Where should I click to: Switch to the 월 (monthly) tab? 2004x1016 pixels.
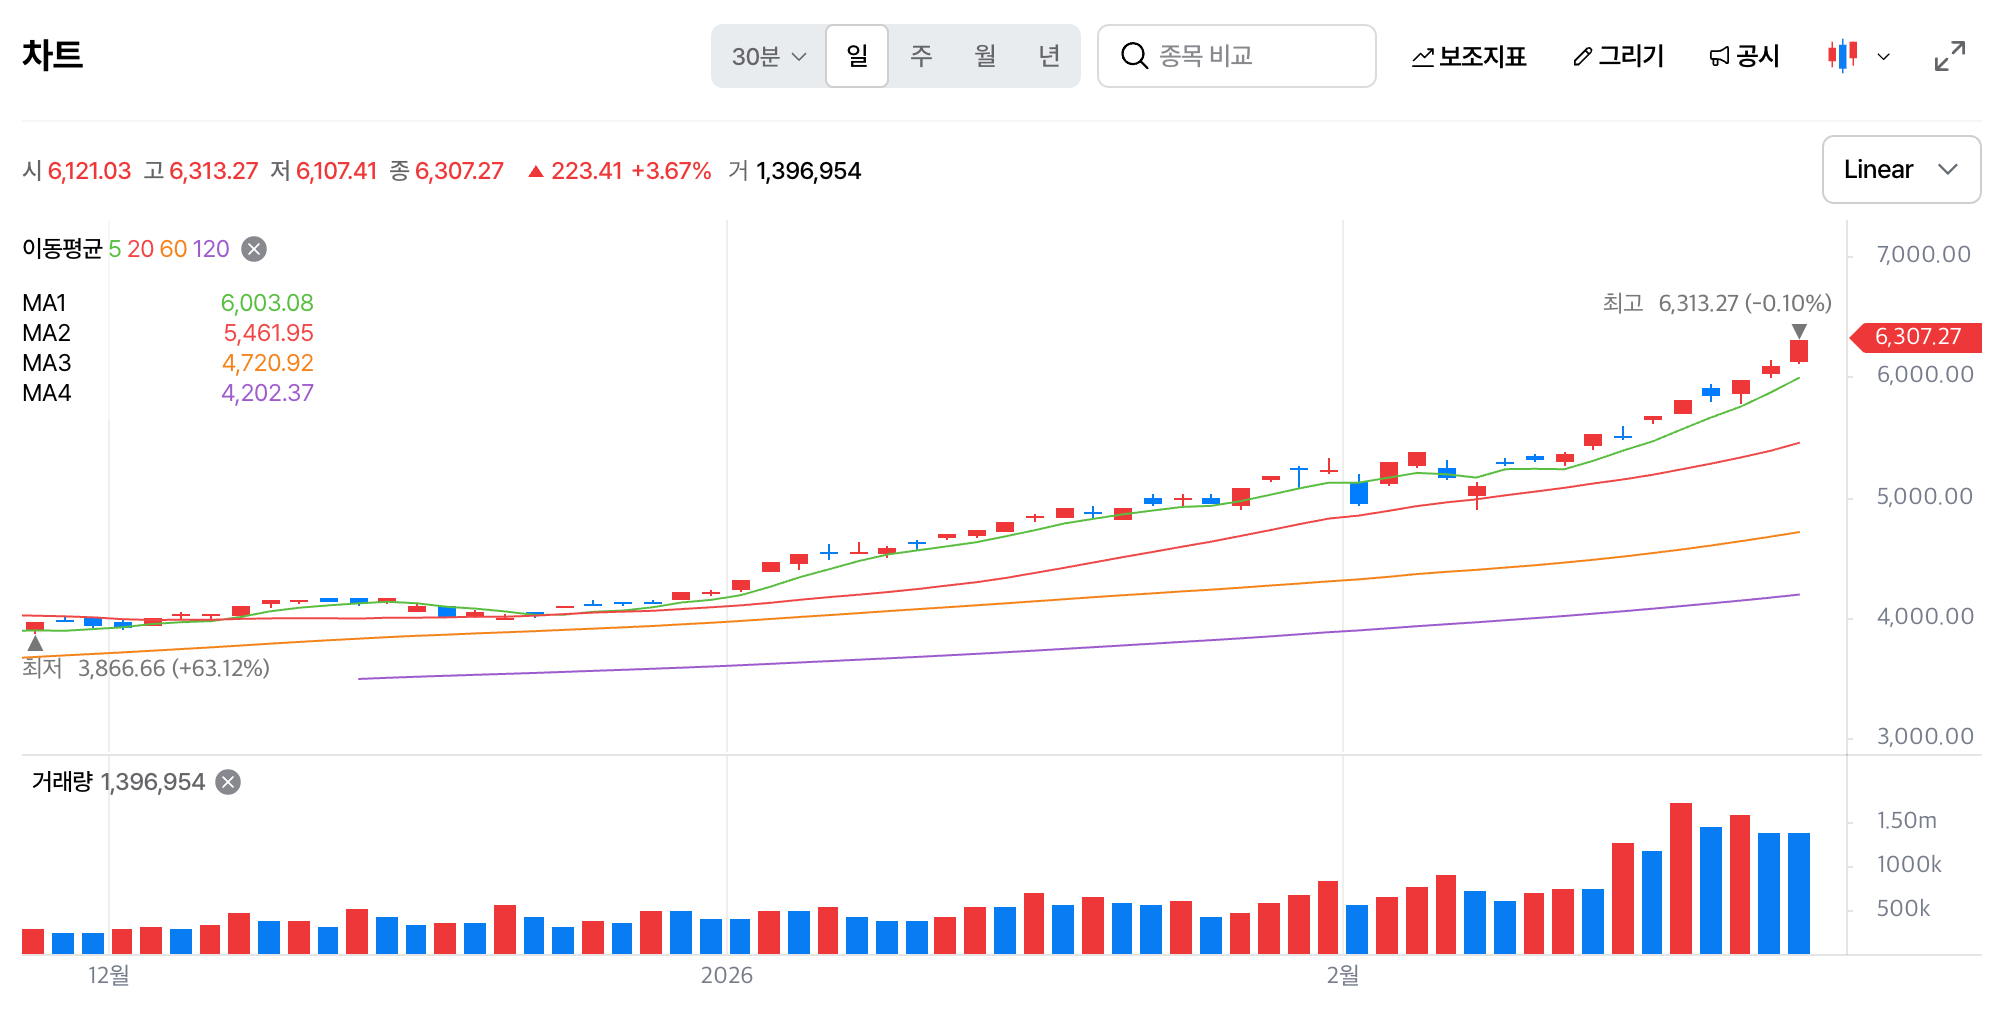(985, 56)
